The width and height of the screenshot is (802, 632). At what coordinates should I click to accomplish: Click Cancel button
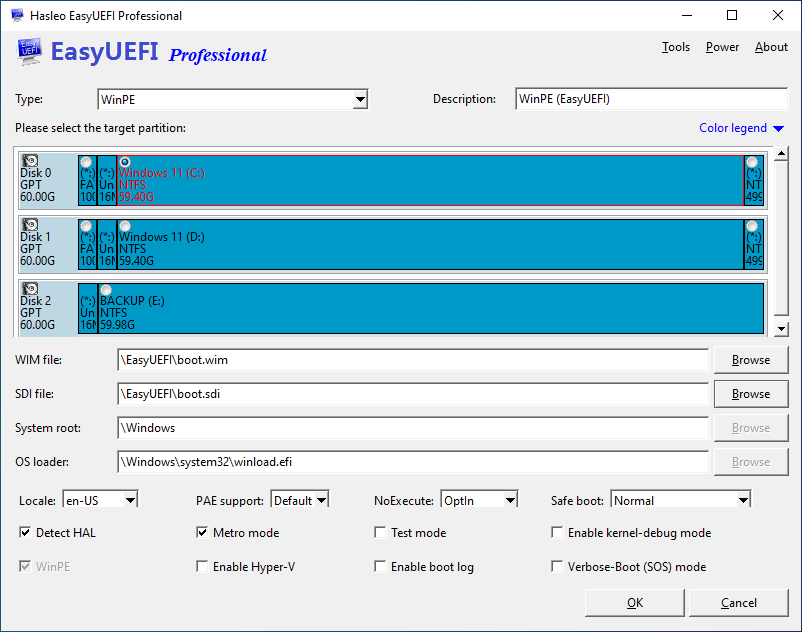coord(739,603)
